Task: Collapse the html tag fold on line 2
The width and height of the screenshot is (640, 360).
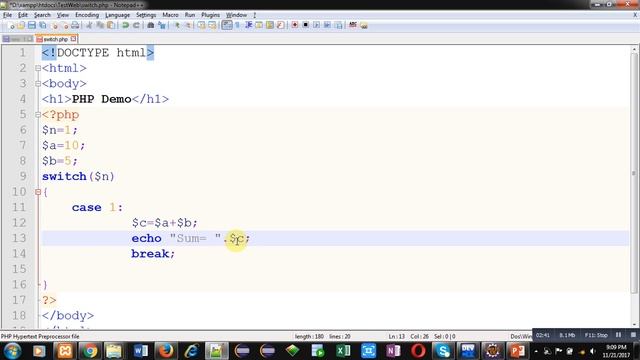Action: (x=38, y=68)
